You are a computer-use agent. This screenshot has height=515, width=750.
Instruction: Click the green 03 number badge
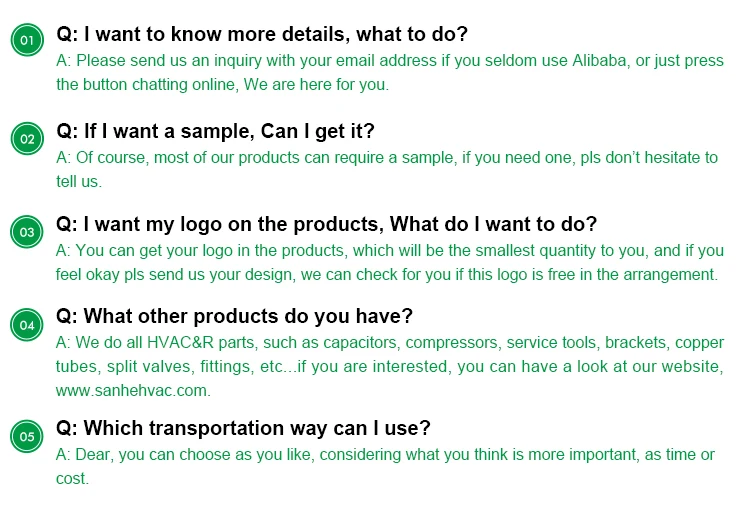click(x=27, y=232)
